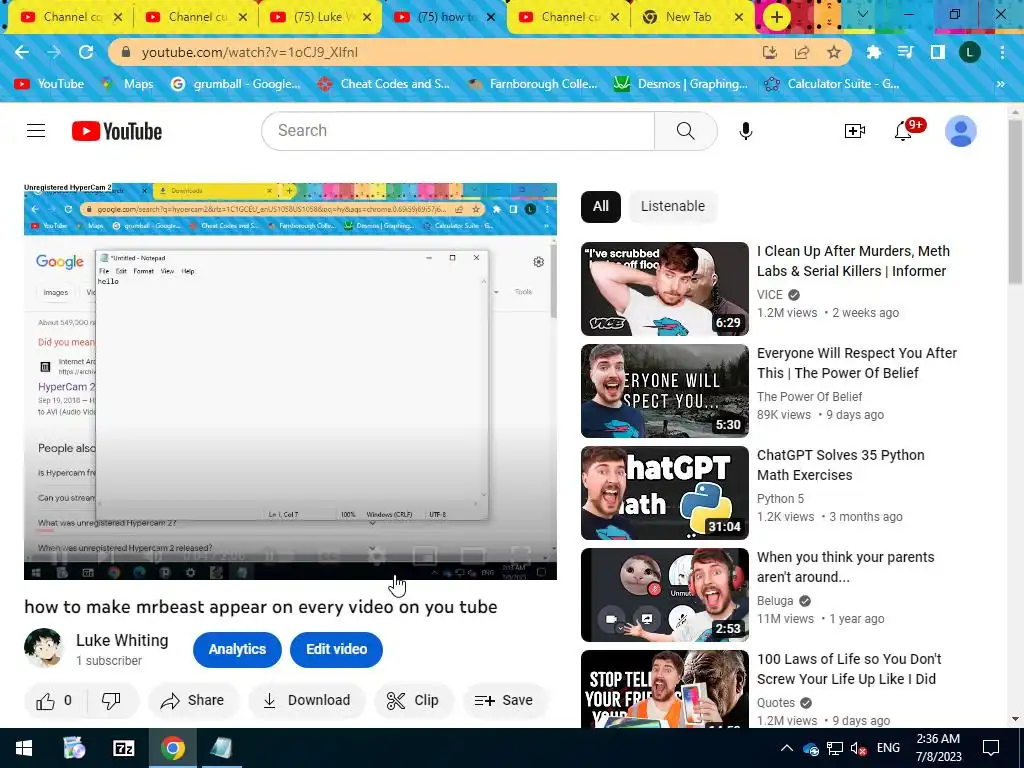The height and width of the screenshot is (768, 1024).
Task: Open the YouTube bookmark
Action: 49,84
